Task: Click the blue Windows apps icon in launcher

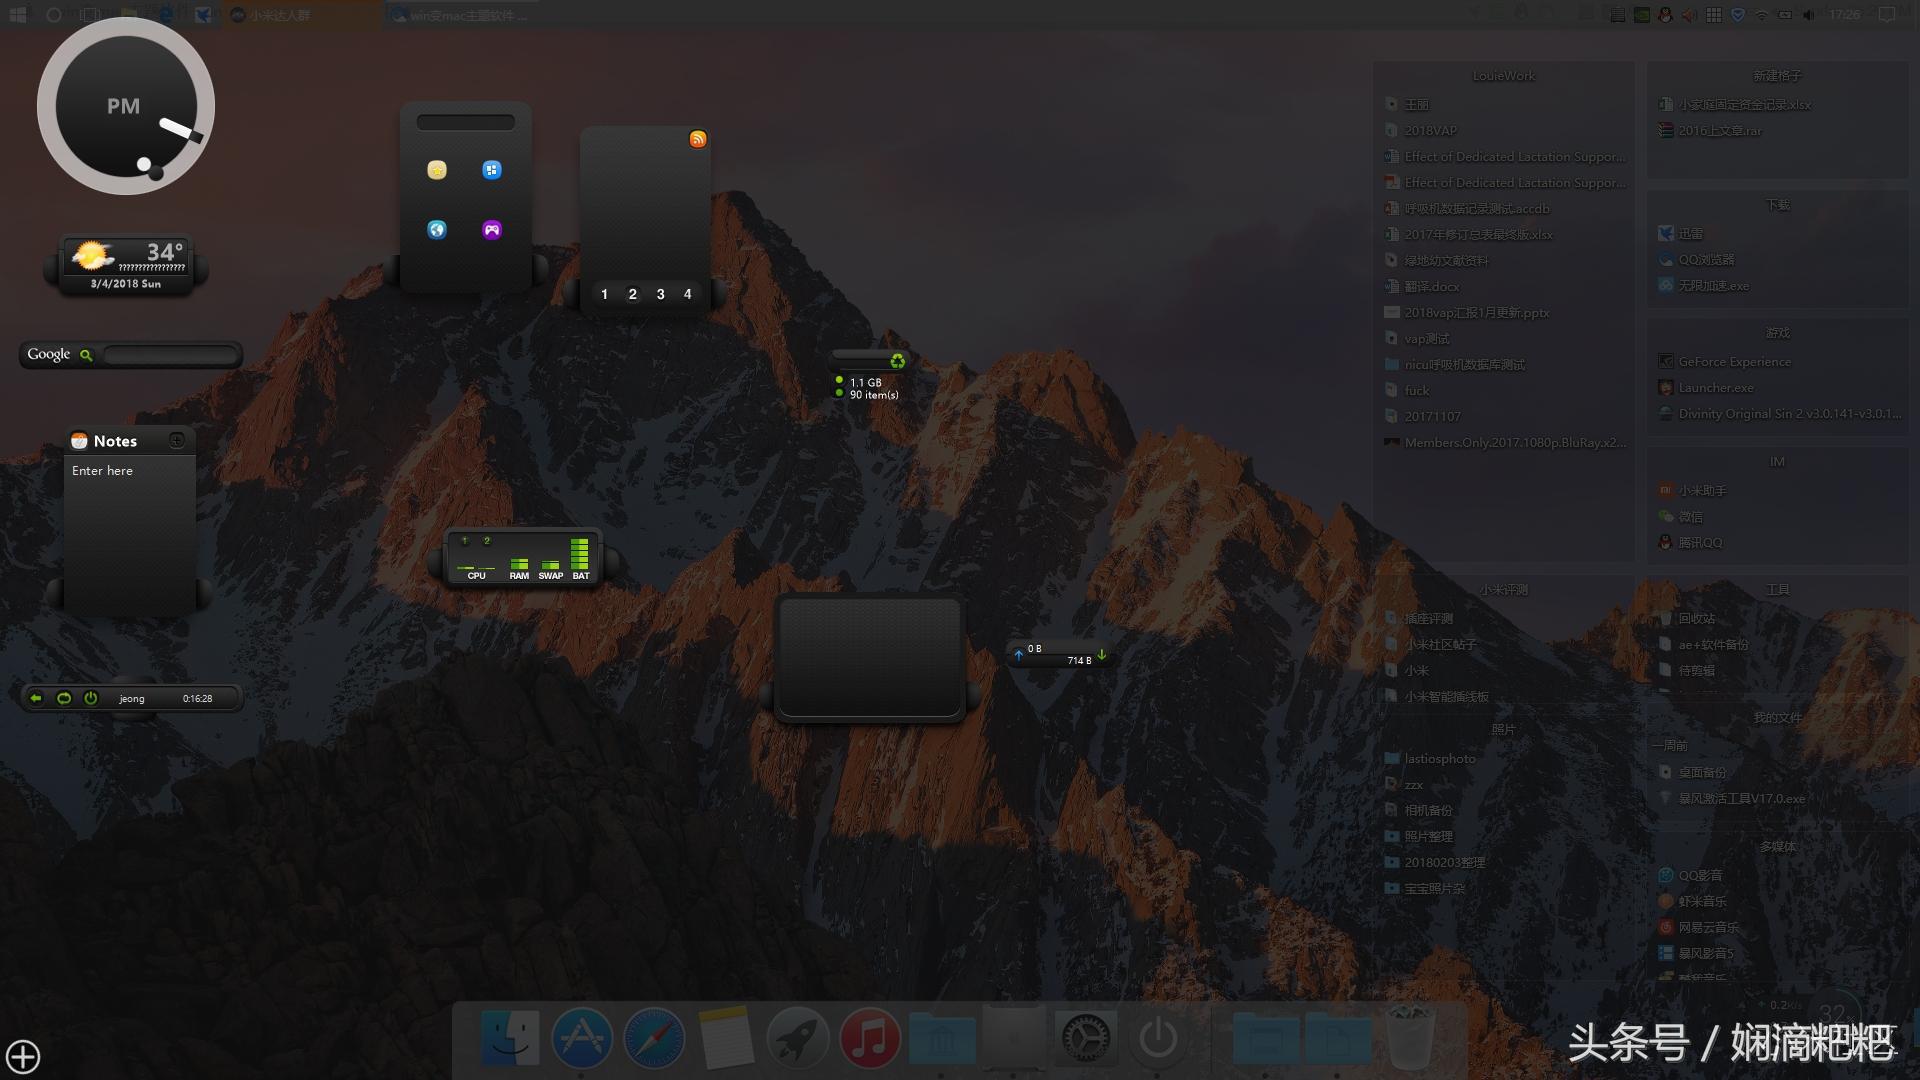Action: pyautogui.click(x=491, y=170)
